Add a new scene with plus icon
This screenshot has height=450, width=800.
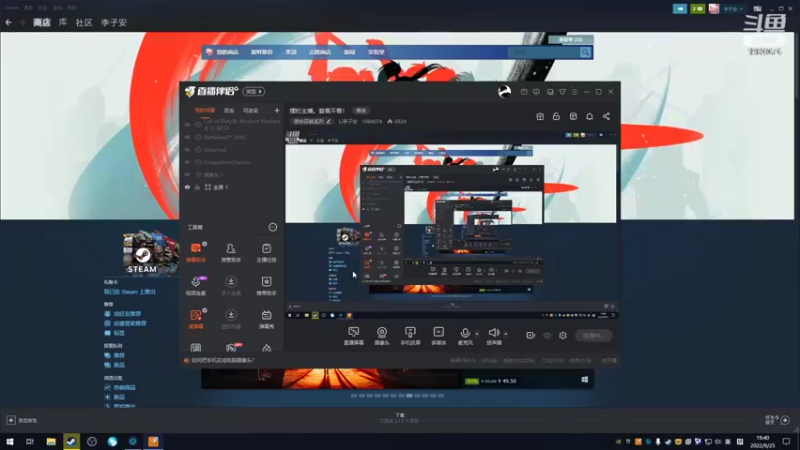[x=277, y=110]
